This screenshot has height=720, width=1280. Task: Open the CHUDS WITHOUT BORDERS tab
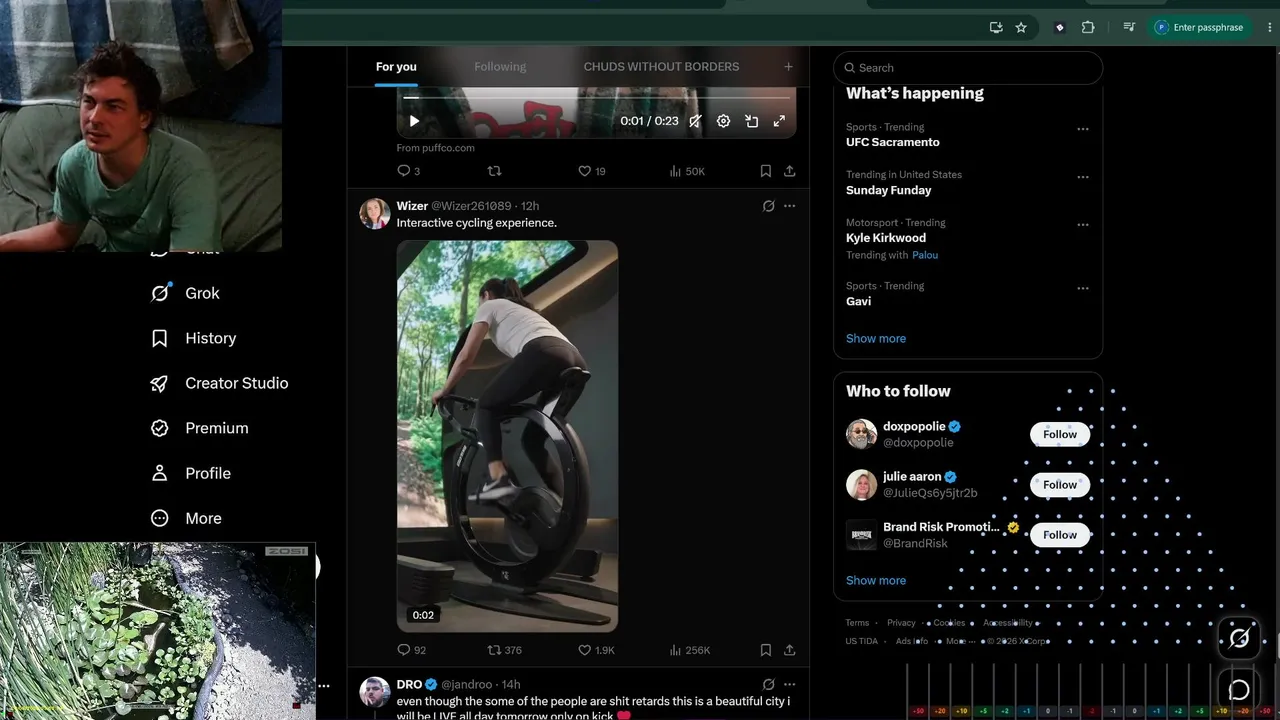point(661,67)
